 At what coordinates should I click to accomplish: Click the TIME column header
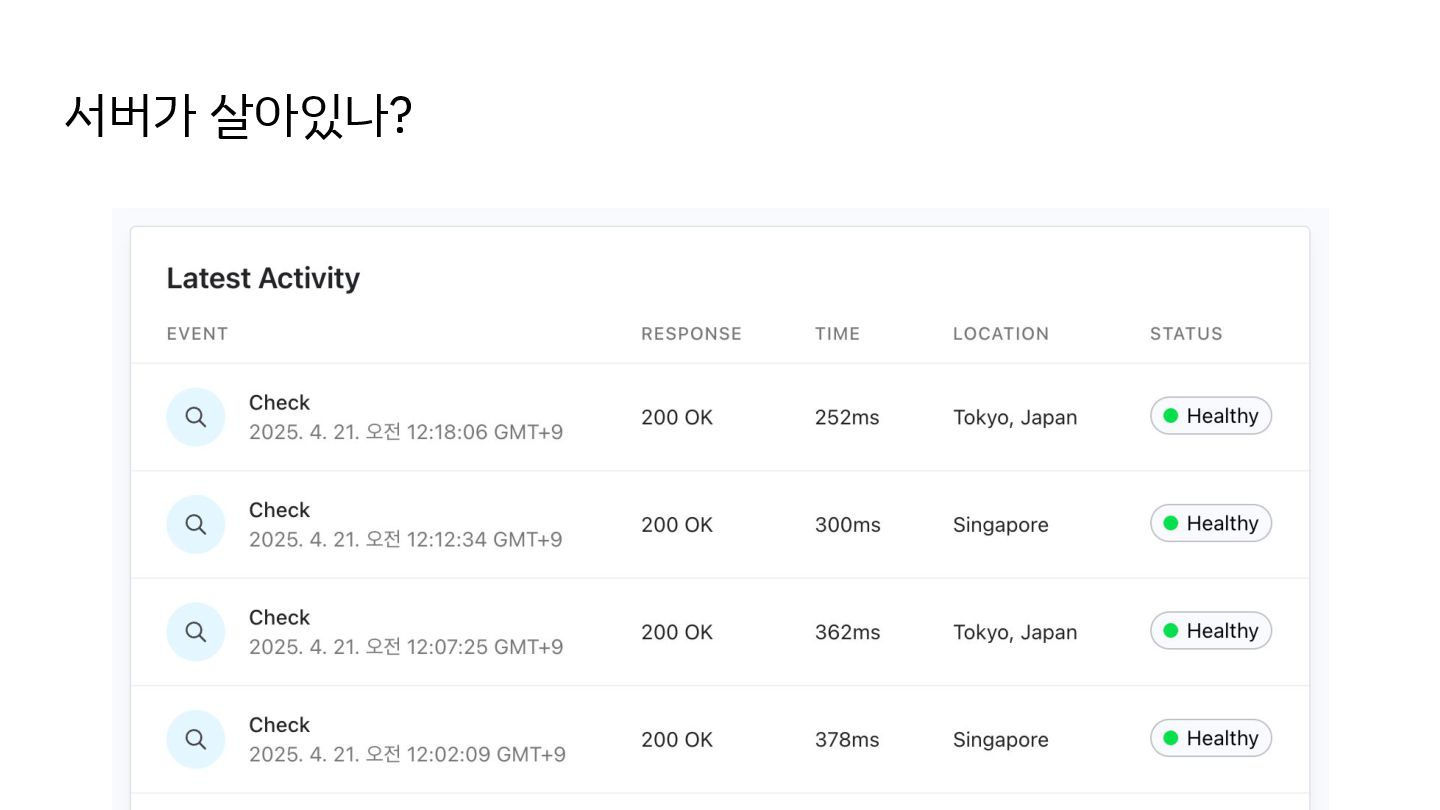(x=837, y=334)
